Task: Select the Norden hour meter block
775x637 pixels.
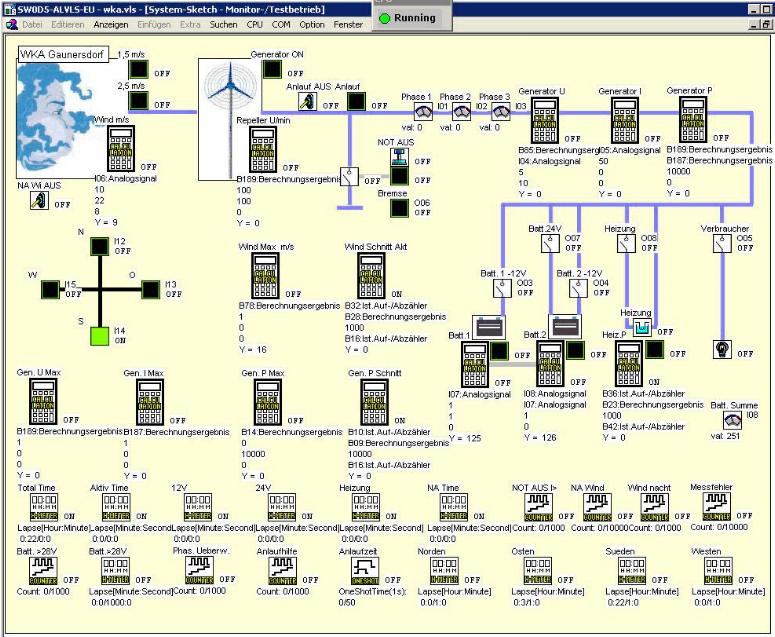Action: pos(444,571)
